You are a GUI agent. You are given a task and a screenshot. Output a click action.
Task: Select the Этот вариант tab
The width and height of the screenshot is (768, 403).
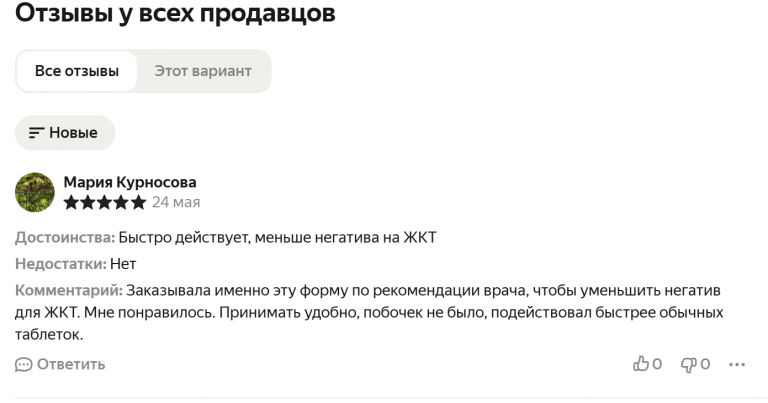[203, 71]
